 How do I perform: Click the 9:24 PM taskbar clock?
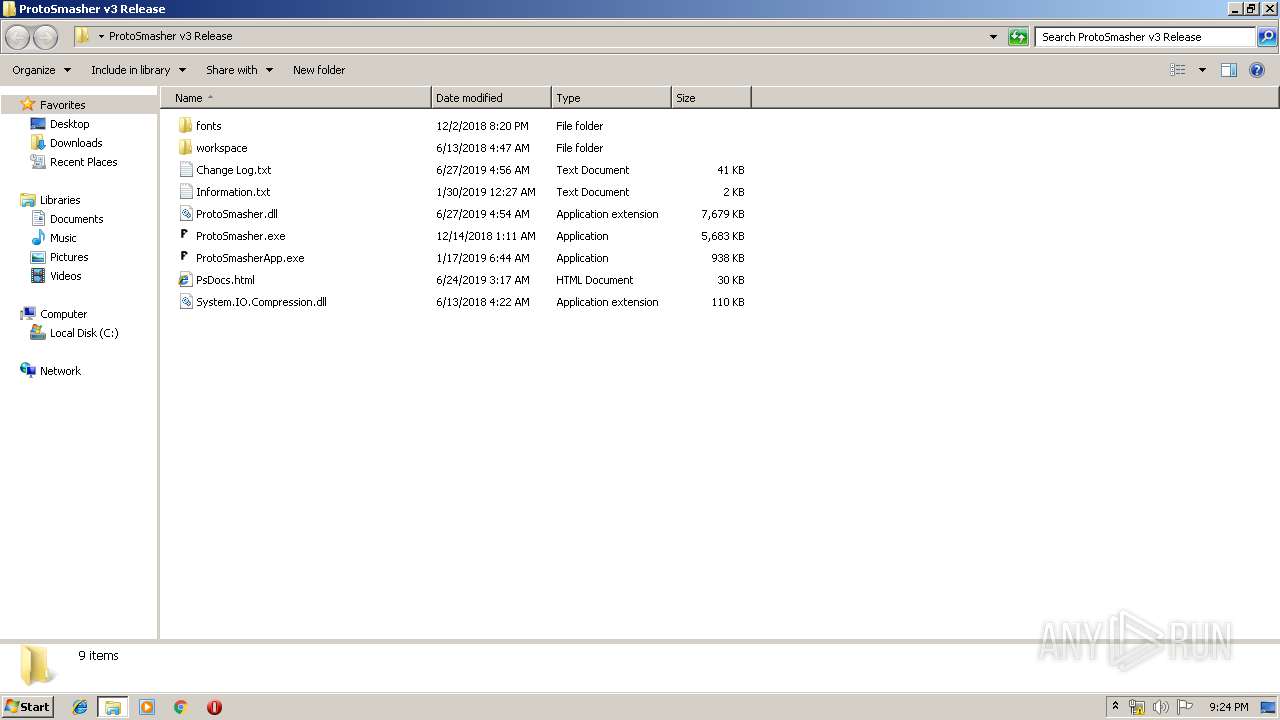pyautogui.click(x=1228, y=707)
